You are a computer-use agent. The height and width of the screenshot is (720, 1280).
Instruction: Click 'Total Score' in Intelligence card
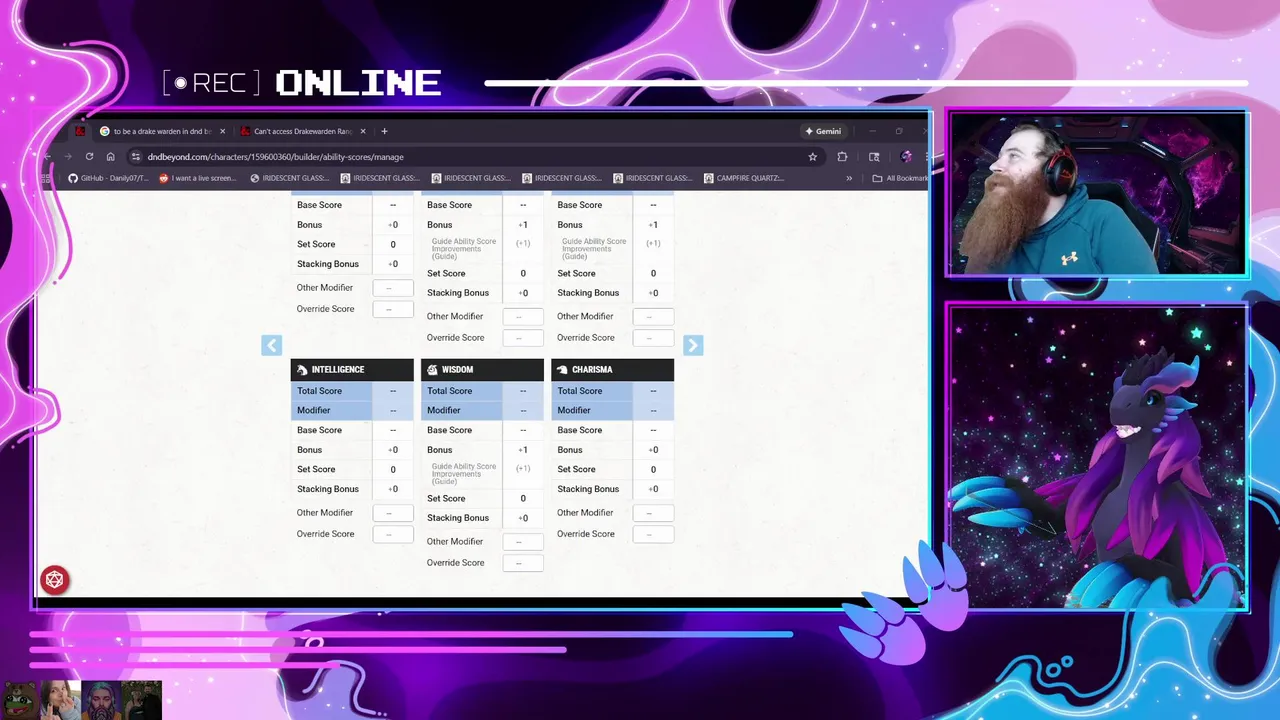click(319, 391)
